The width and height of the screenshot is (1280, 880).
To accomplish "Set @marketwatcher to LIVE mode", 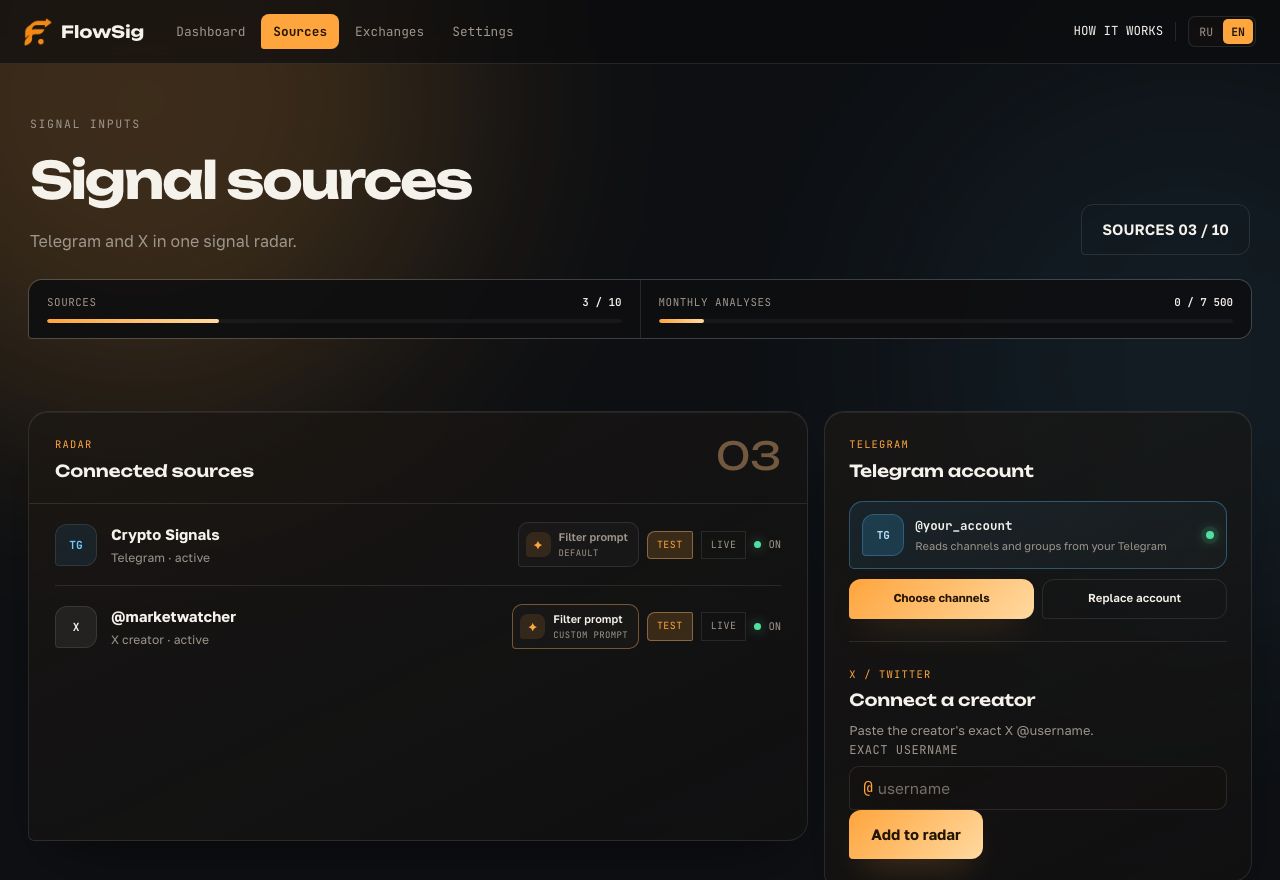I will click(x=723, y=626).
